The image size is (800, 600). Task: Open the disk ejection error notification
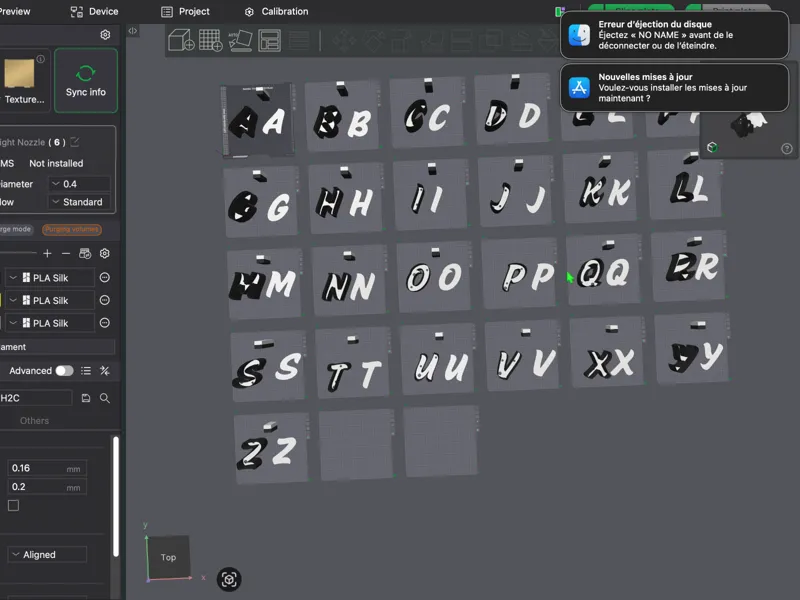674,35
